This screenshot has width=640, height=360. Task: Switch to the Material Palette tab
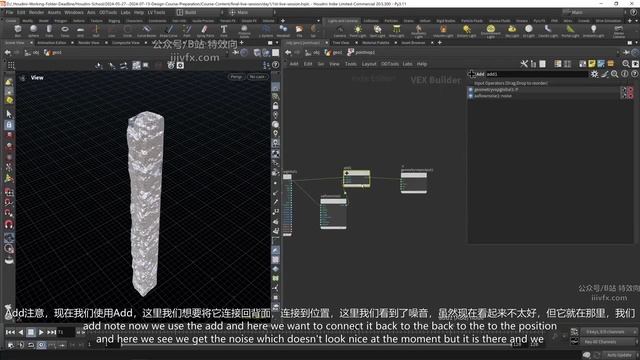(376, 42)
